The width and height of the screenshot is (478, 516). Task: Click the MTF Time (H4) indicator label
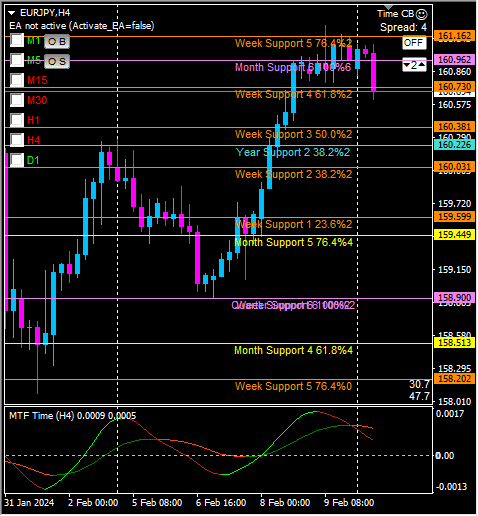pyautogui.click(x=72, y=416)
